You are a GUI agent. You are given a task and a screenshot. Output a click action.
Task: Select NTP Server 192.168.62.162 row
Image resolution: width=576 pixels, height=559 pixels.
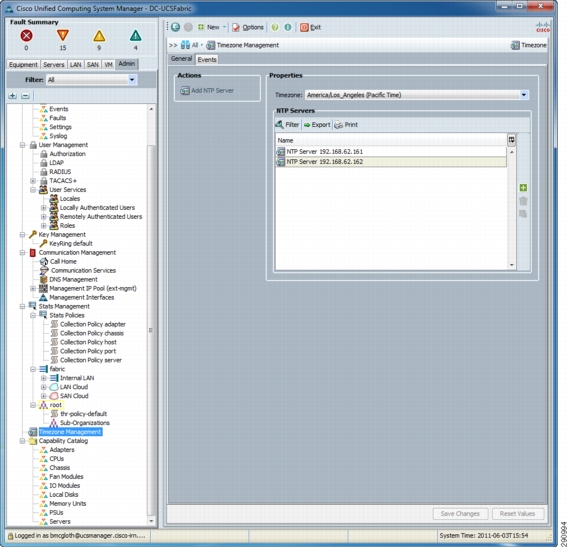(x=391, y=162)
